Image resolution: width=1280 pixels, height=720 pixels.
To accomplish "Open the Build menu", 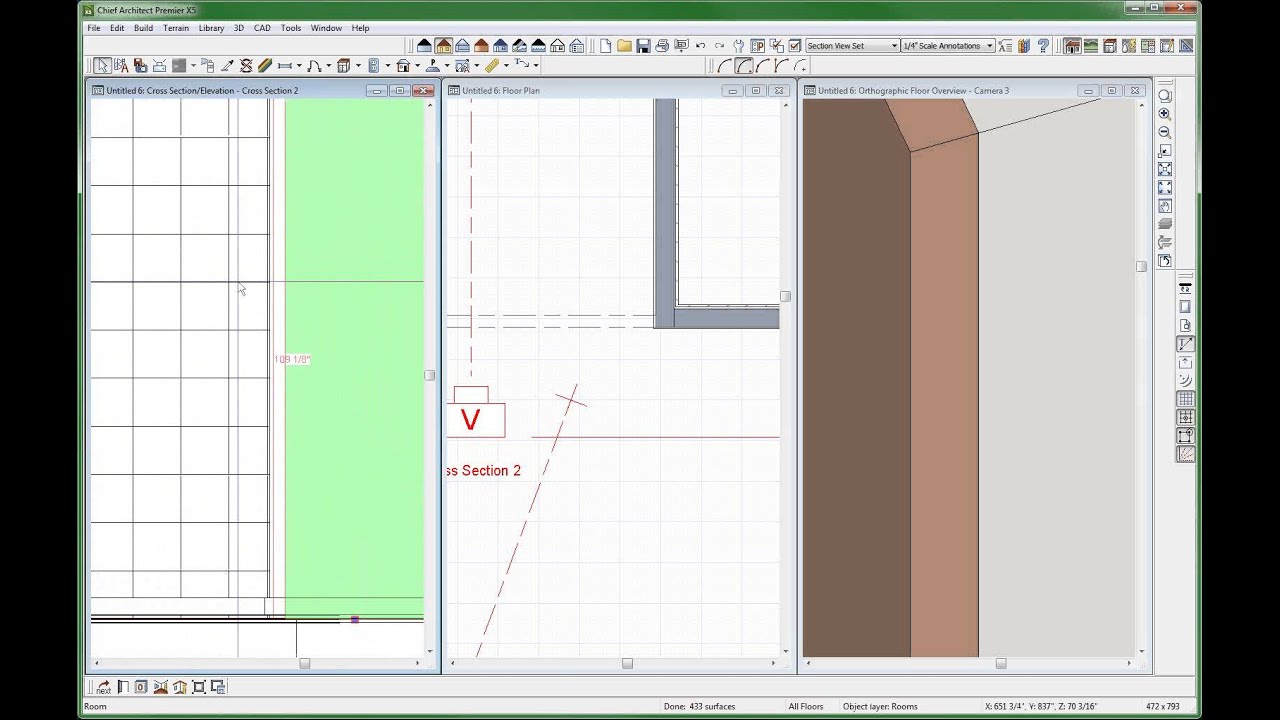I will point(143,28).
